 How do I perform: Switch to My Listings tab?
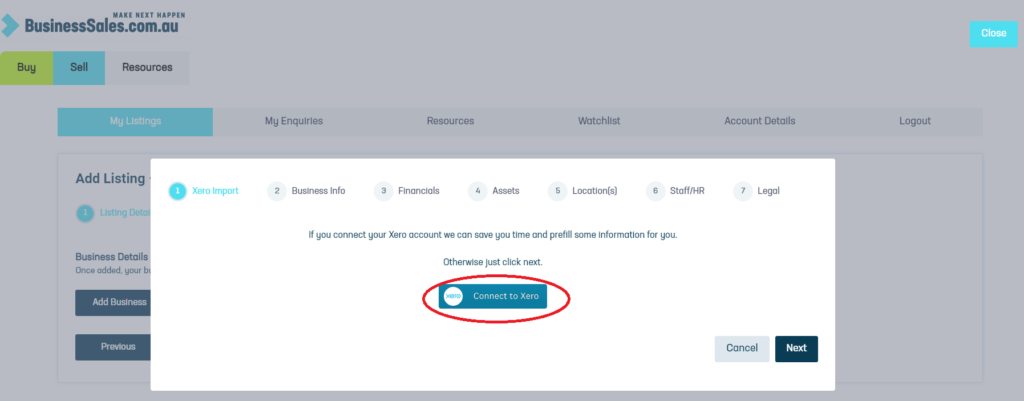tap(135, 121)
